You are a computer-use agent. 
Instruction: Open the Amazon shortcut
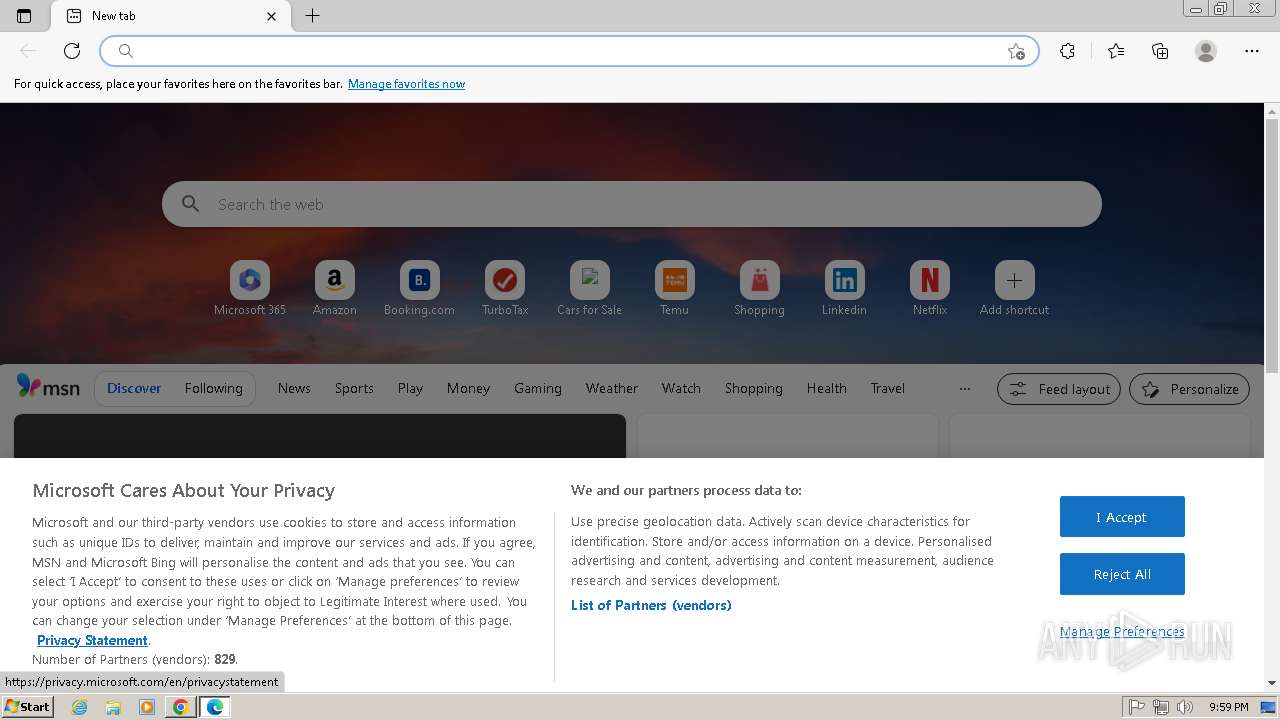point(335,288)
